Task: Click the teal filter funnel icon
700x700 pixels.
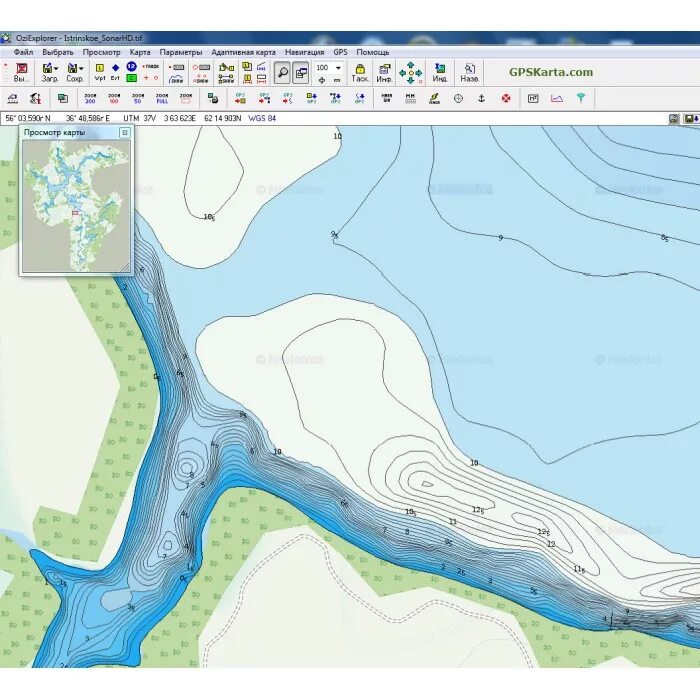Action: tap(581, 98)
